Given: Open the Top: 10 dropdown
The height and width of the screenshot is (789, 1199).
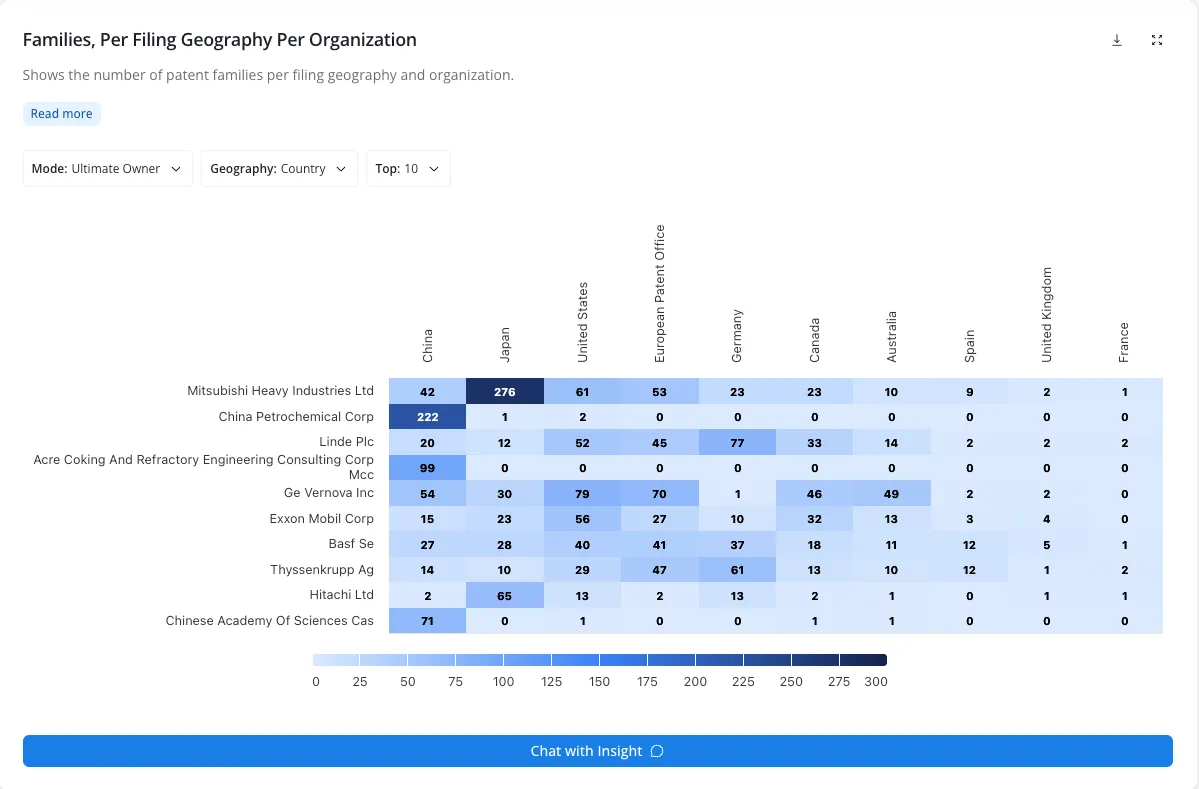Looking at the screenshot, I should click(408, 168).
